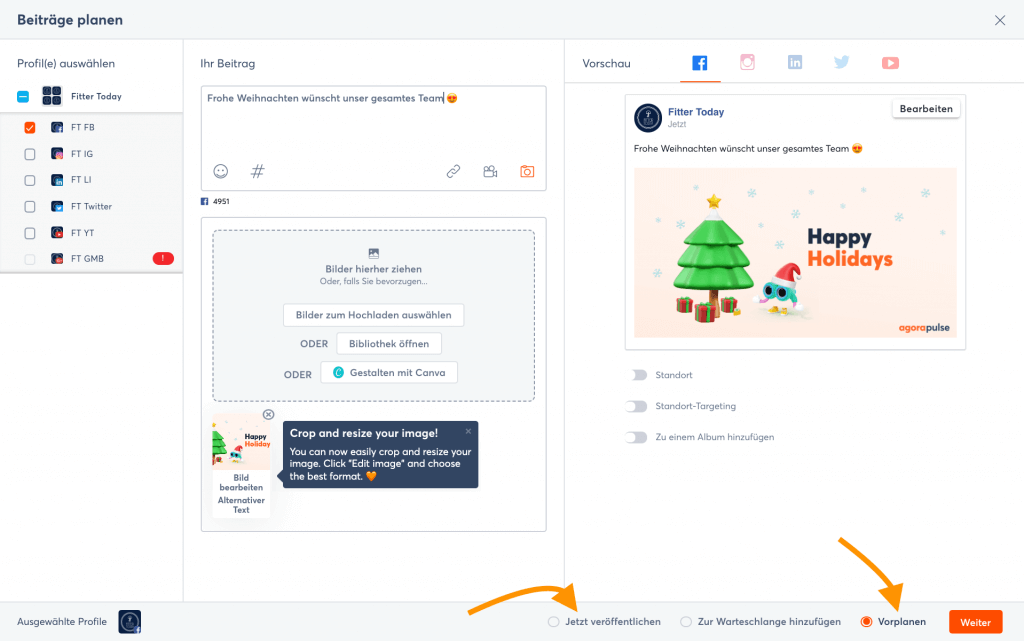Check the FT YT profile
This screenshot has width=1024, height=641.
point(29,233)
